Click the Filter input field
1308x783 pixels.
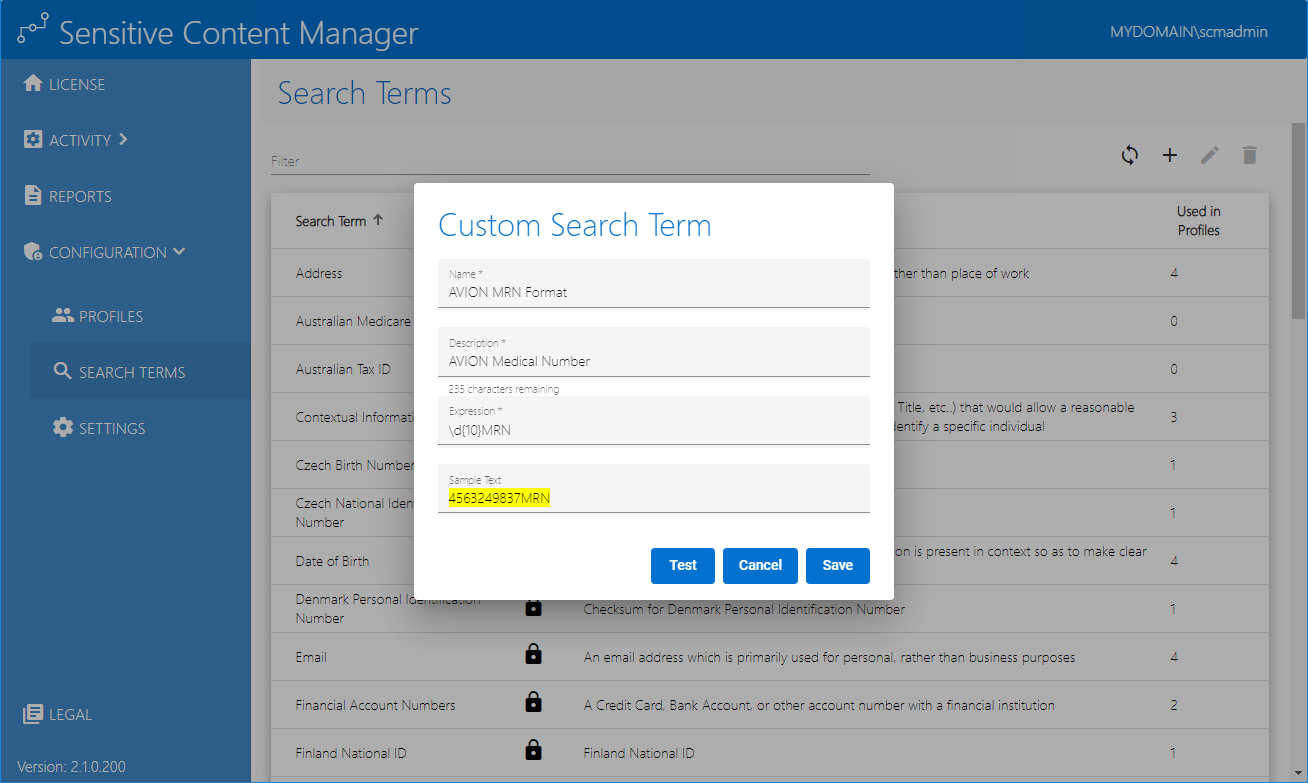pos(570,161)
